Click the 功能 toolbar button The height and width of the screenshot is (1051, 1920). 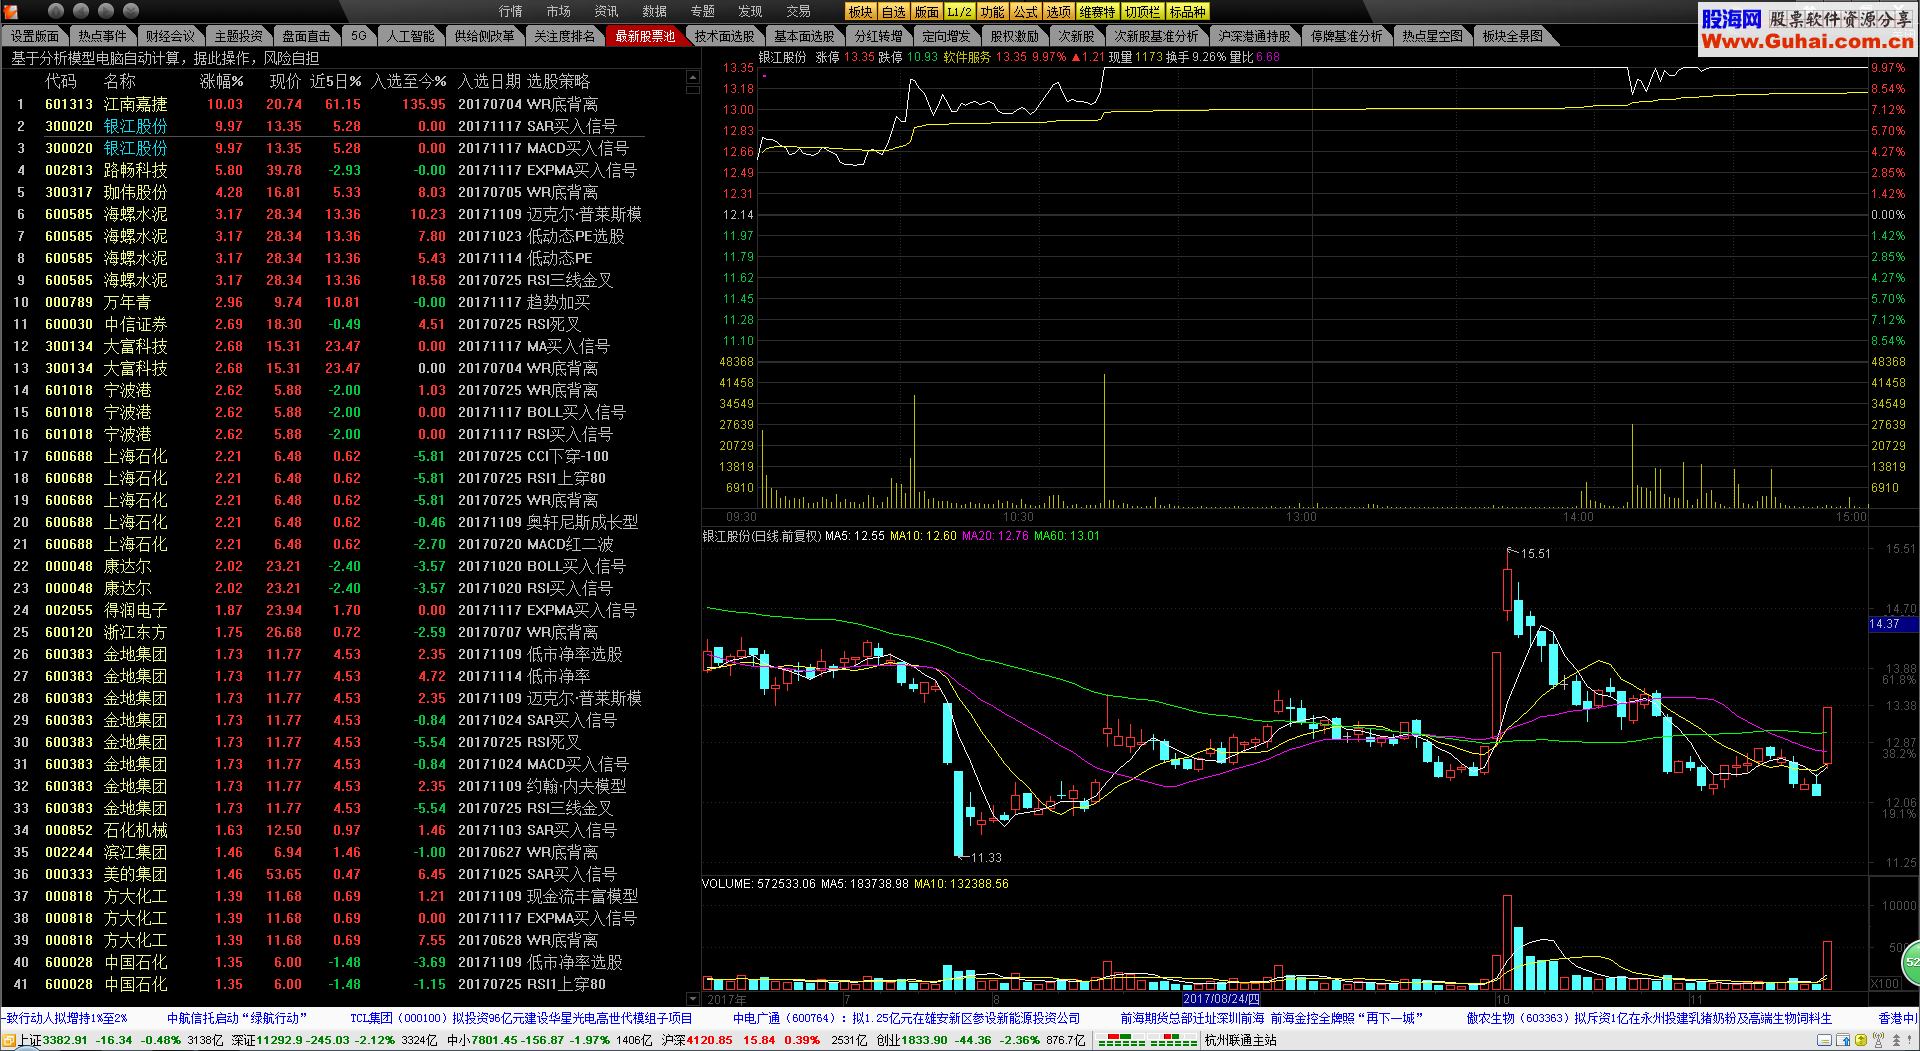[x=993, y=12]
